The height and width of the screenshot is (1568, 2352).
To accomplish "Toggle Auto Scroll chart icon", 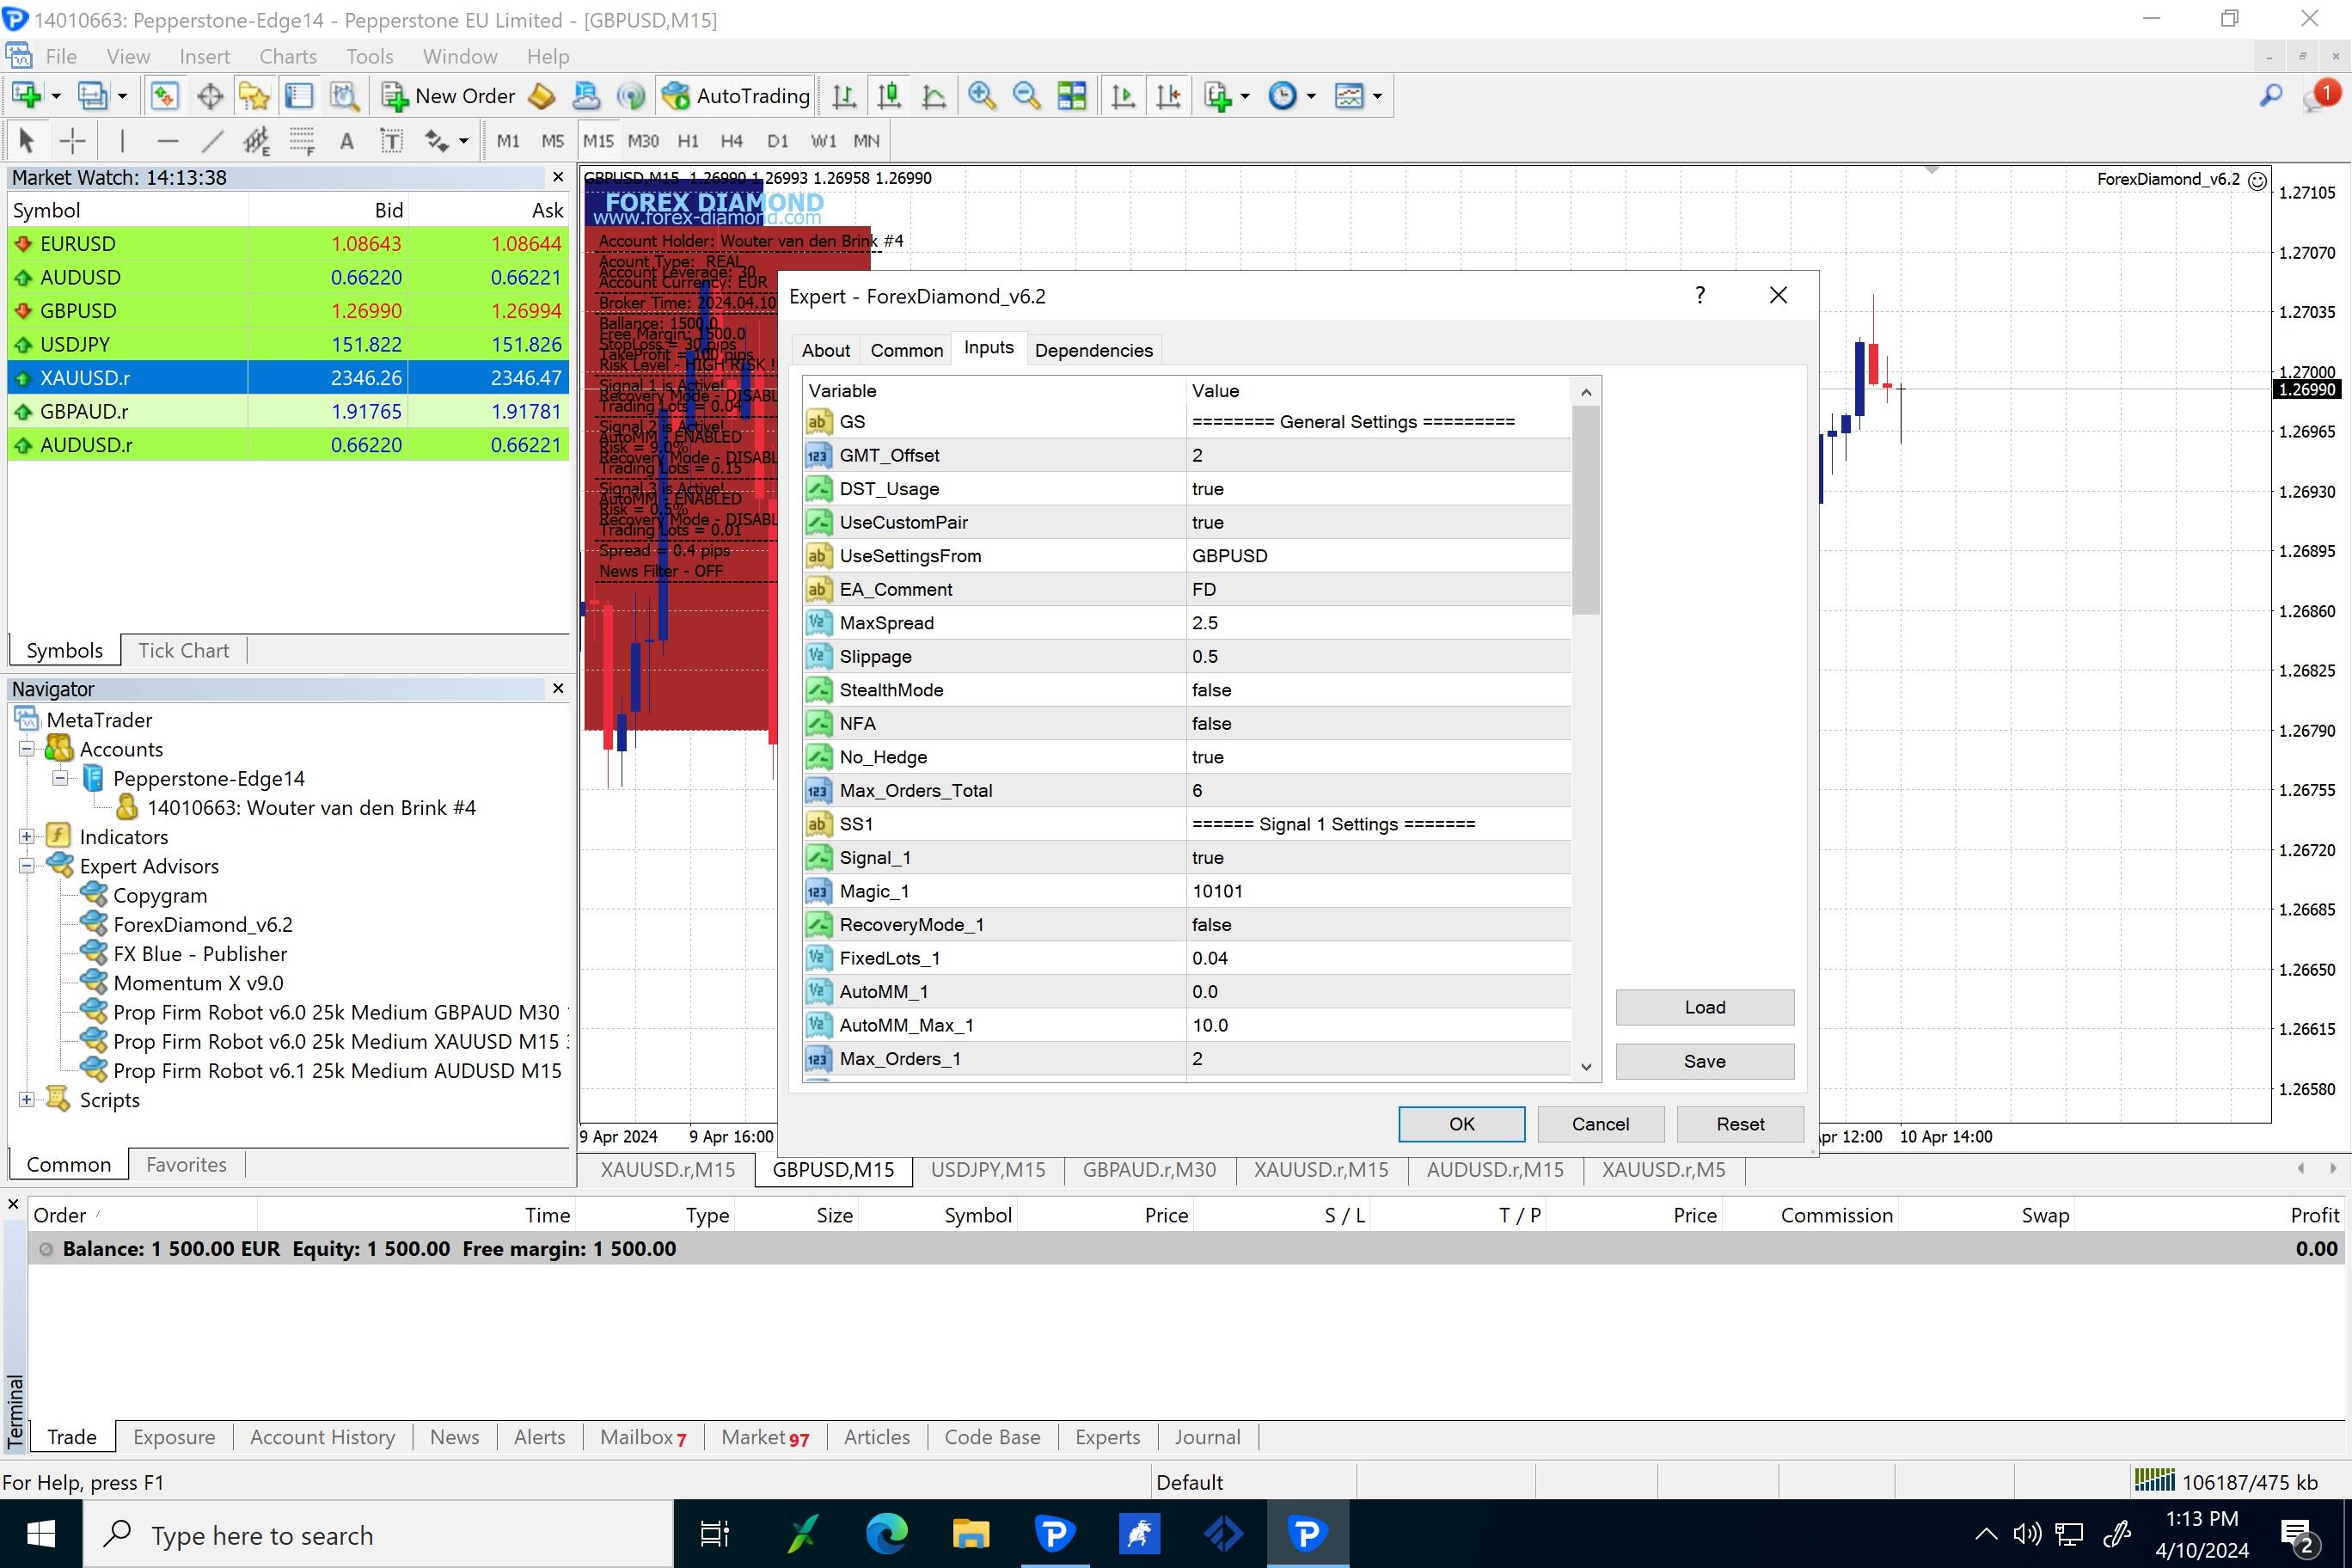I will (x=1123, y=96).
